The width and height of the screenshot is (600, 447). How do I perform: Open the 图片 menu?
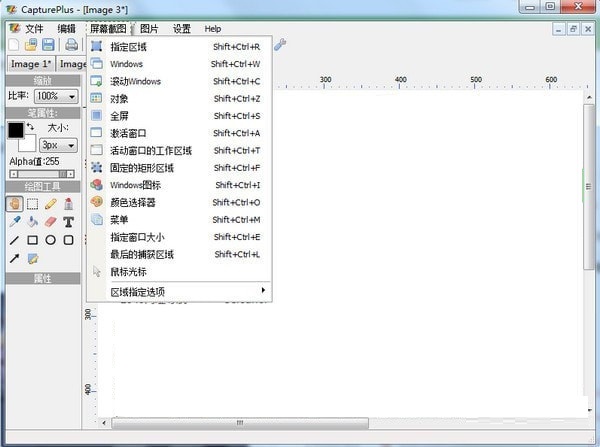point(149,29)
